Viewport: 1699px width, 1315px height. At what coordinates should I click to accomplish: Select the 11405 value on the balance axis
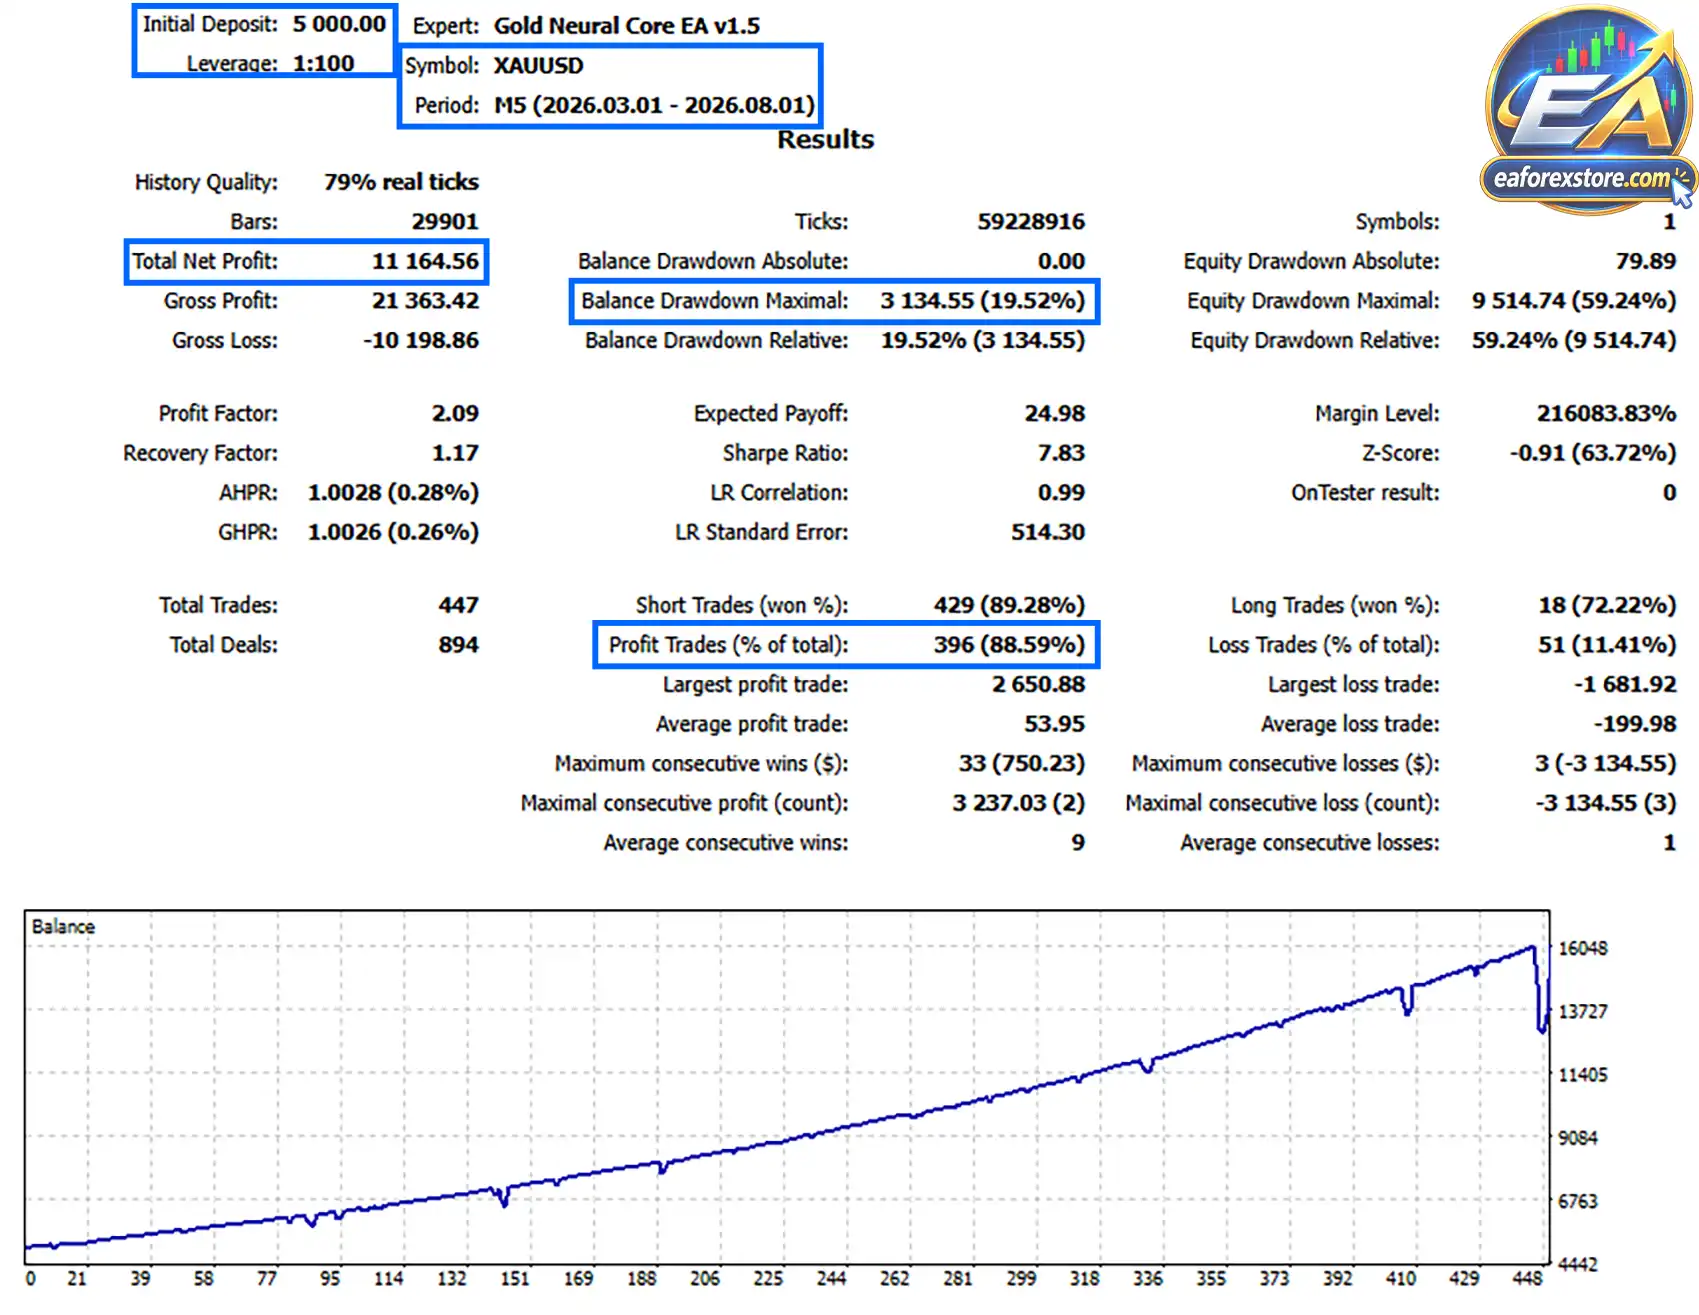(1583, 1075)
